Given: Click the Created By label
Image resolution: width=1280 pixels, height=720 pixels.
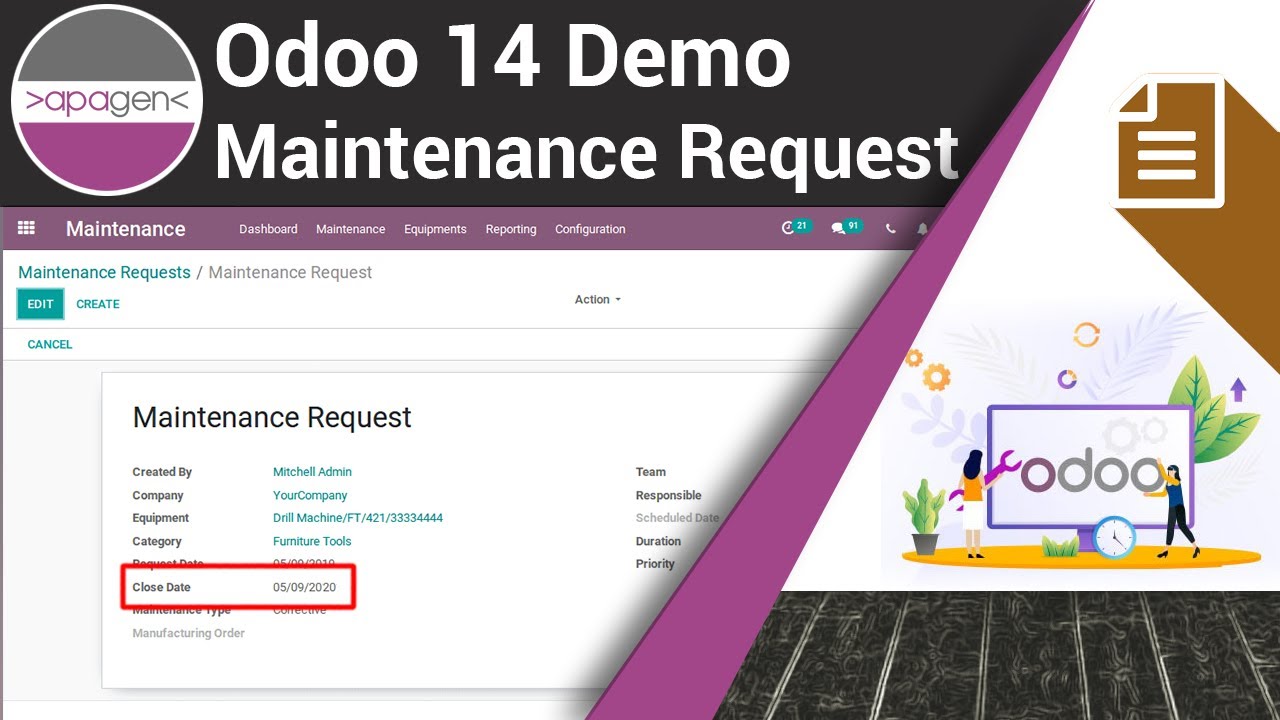Looking at the screenshot, I should click(162, 472).
